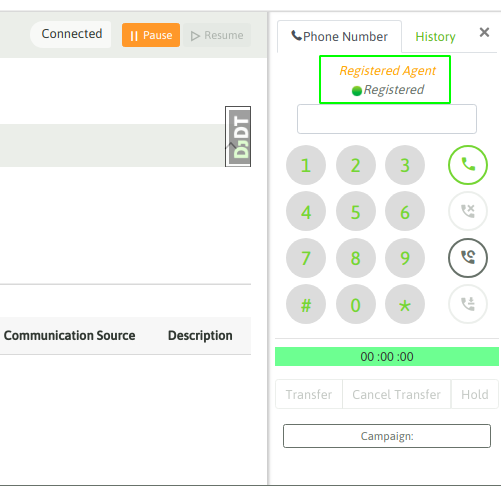This screenshot has width=501, height=486.
Task: Open the DT side tab handle
Action: coord(238,137)
